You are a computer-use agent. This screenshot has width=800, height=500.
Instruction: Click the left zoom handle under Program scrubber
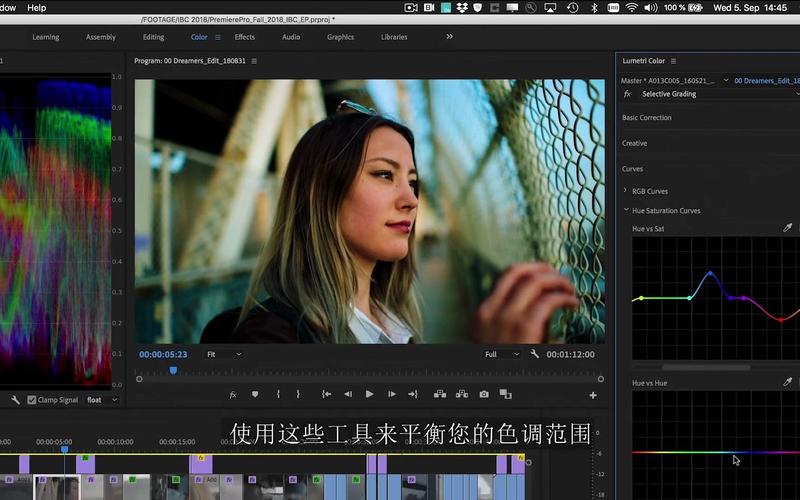[139, 379]
